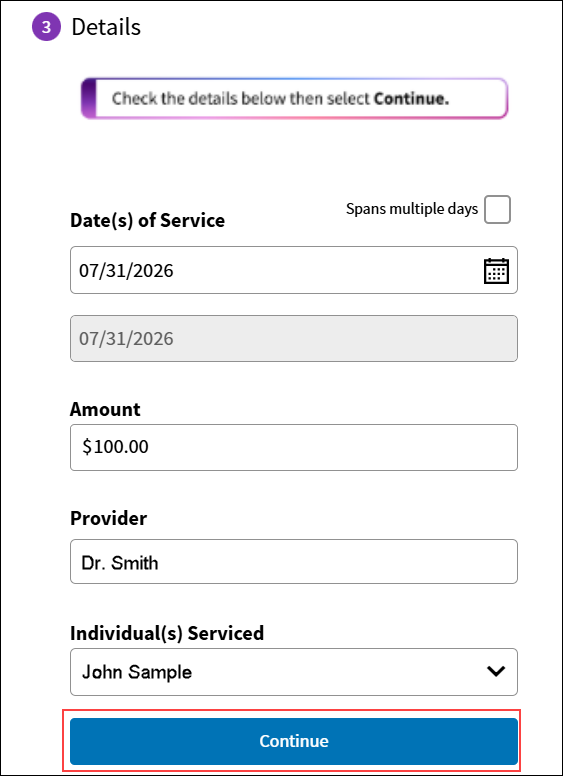Enable the Spans multiple days checkbox

tap(497, 209)
